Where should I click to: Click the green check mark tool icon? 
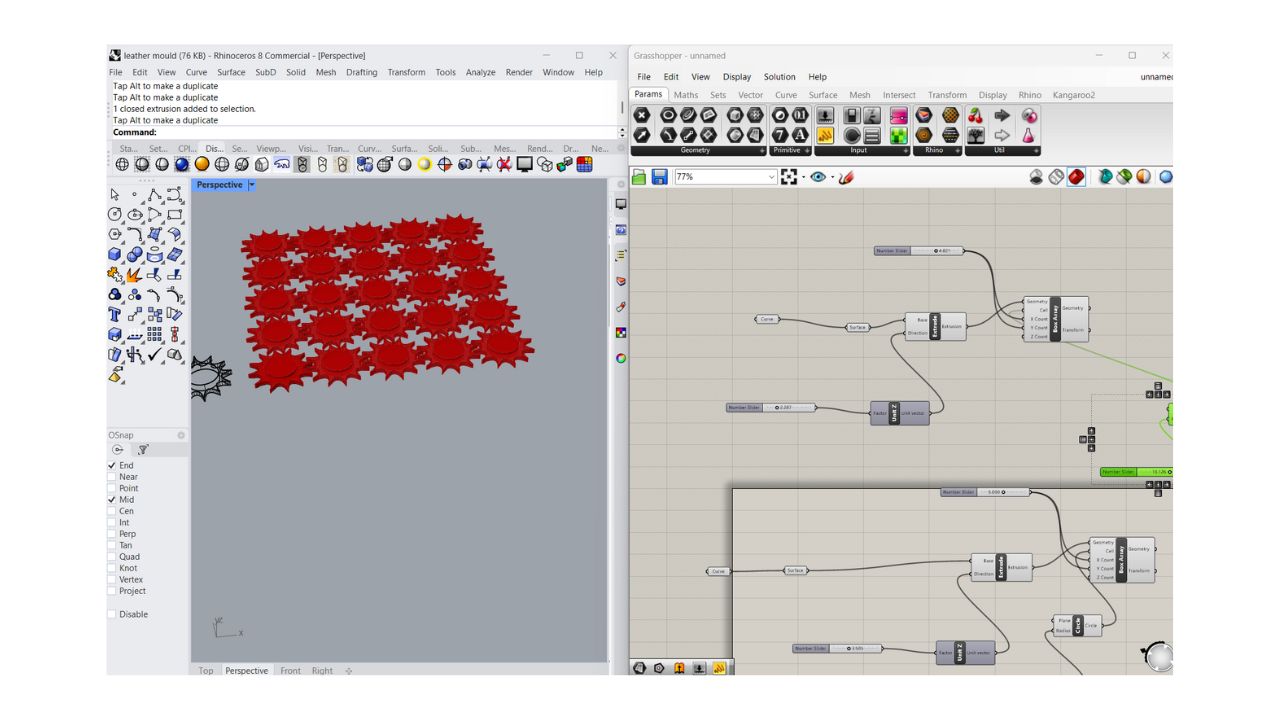[155, 354]
